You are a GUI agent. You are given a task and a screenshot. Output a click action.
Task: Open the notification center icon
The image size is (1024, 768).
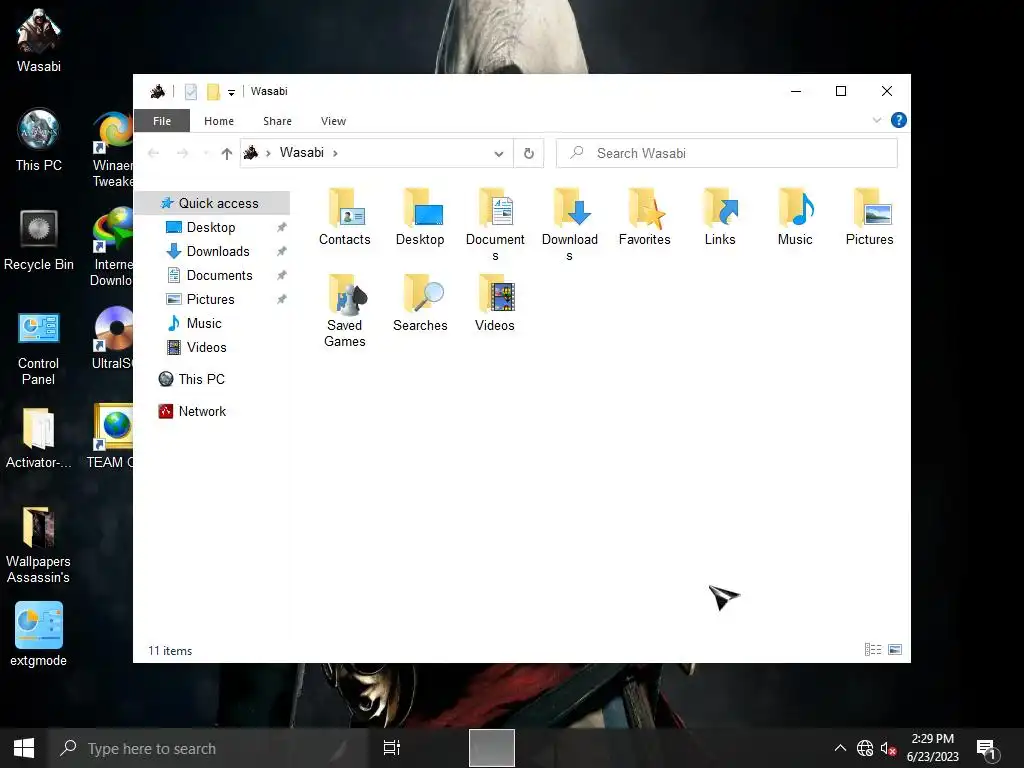coord(987,750)
